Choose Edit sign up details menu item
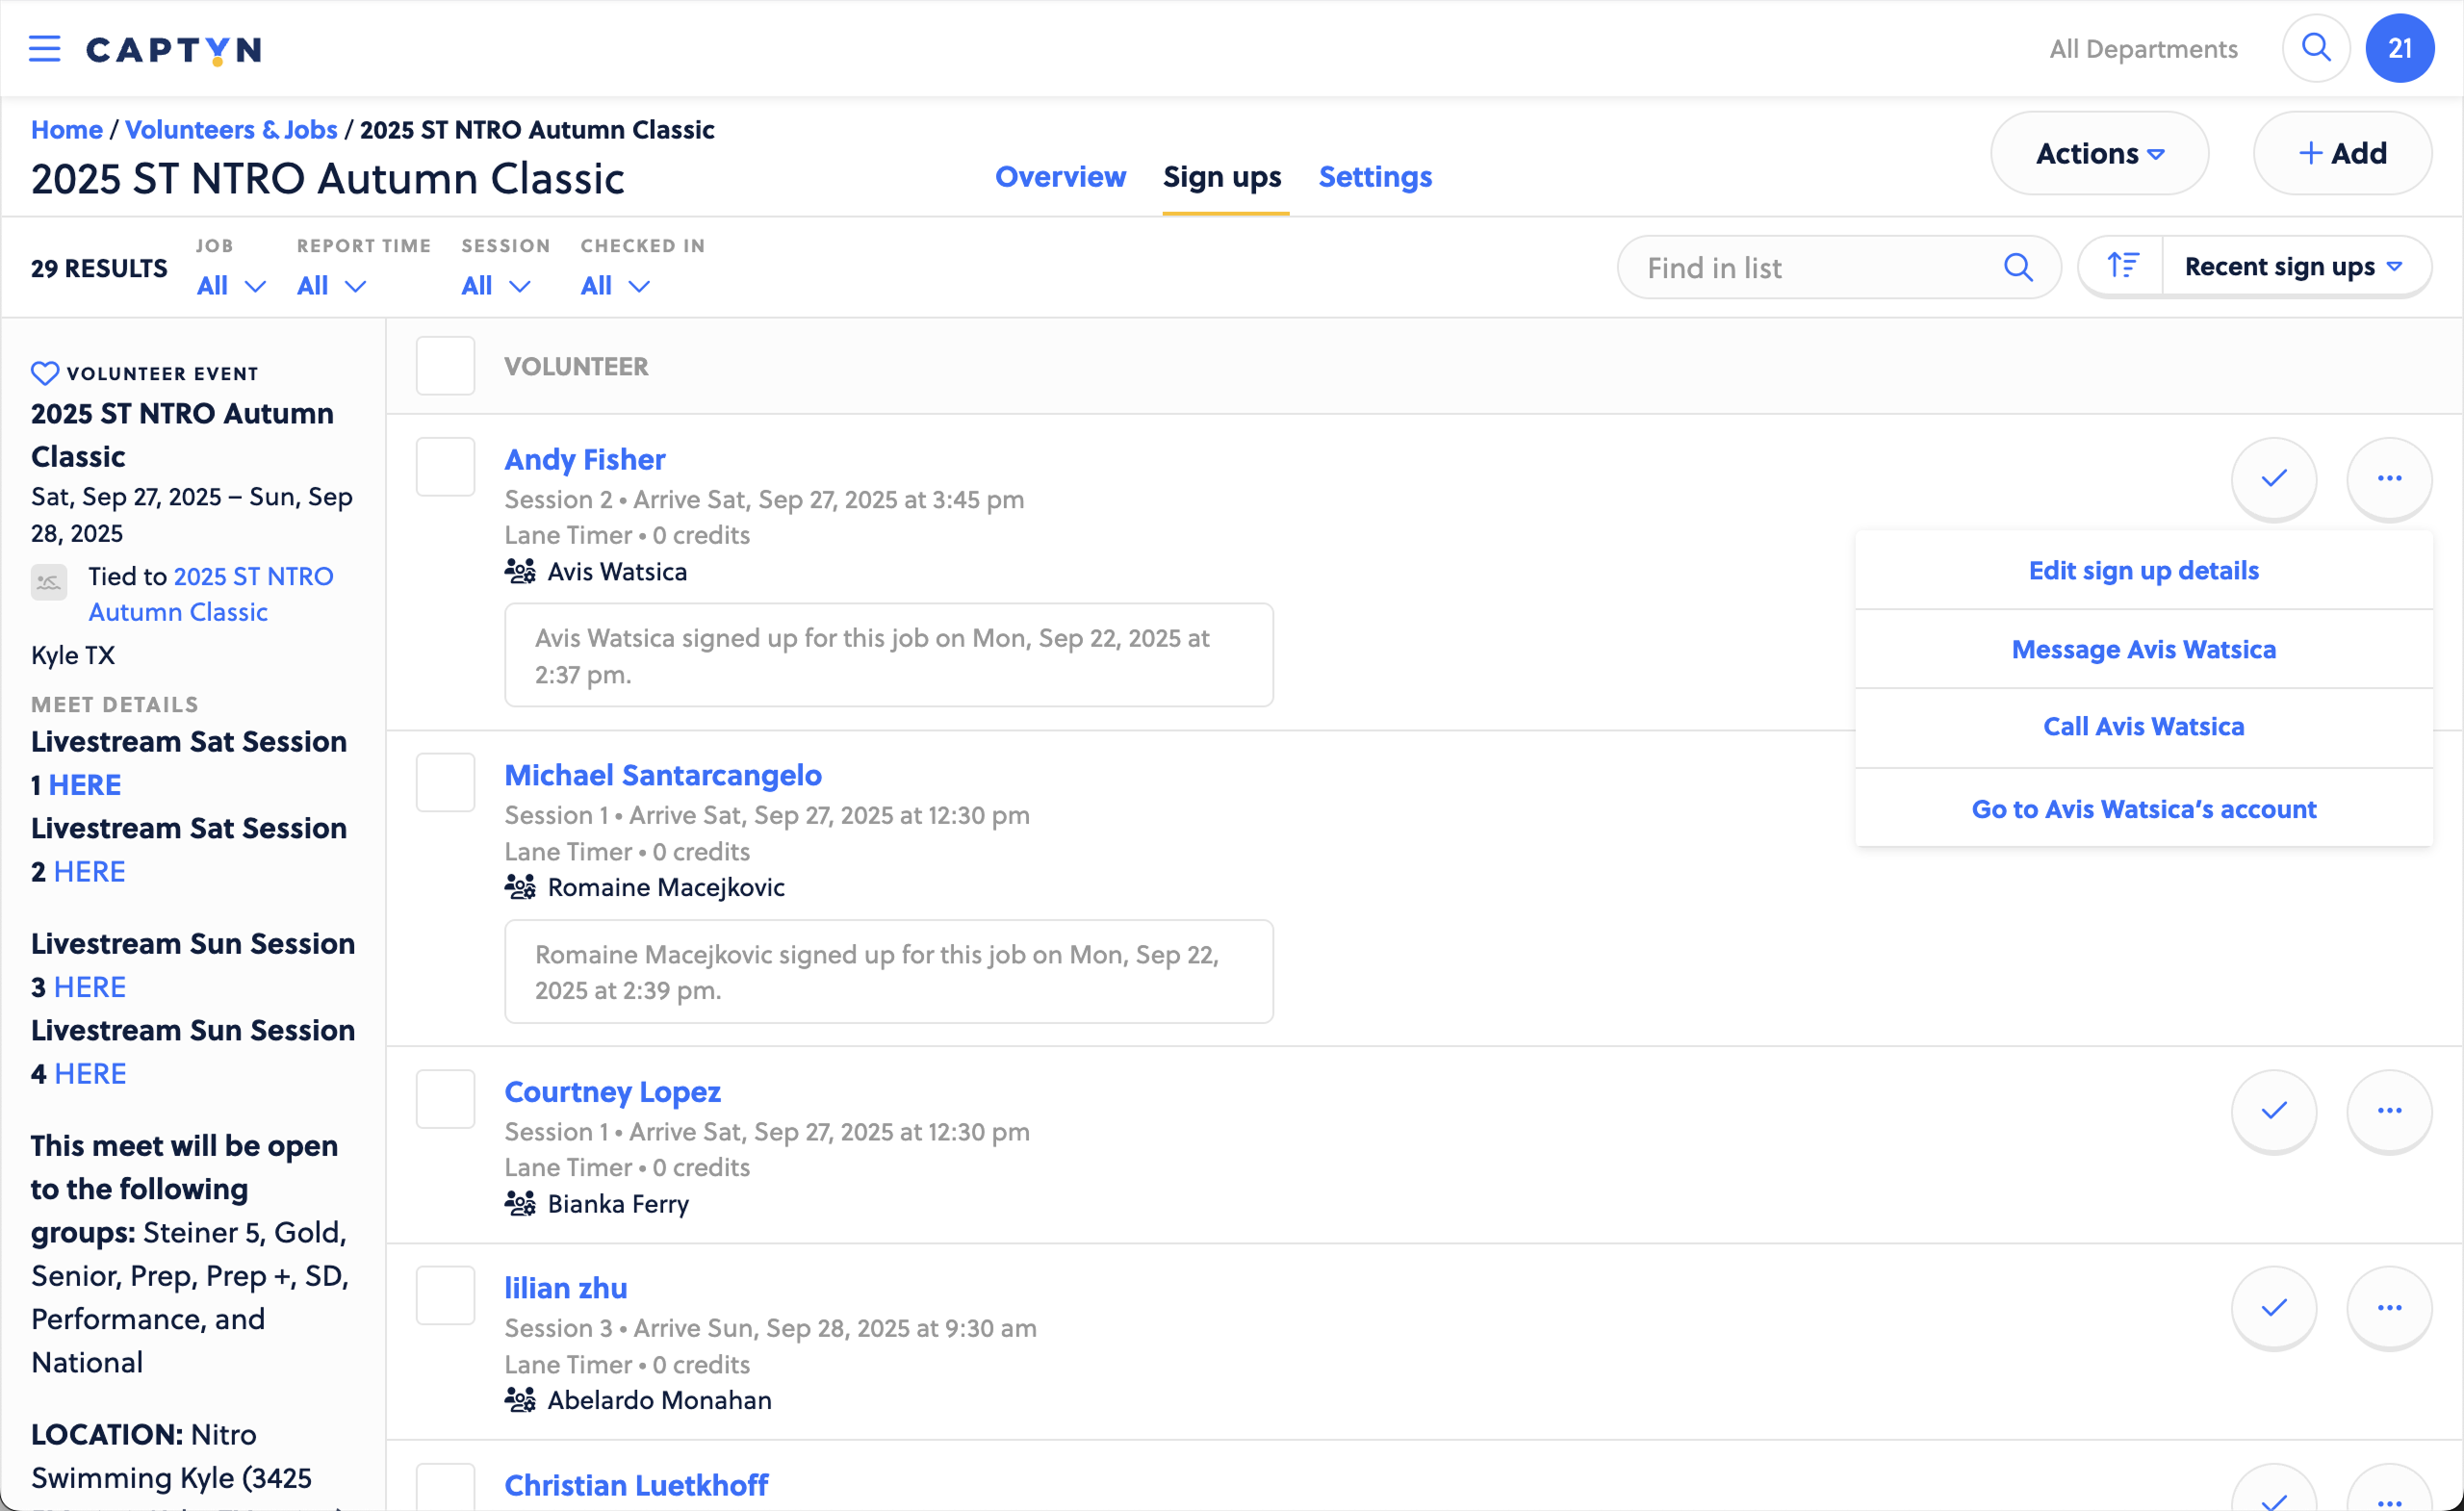Screen dimensions: 2464x1511 2142,570
